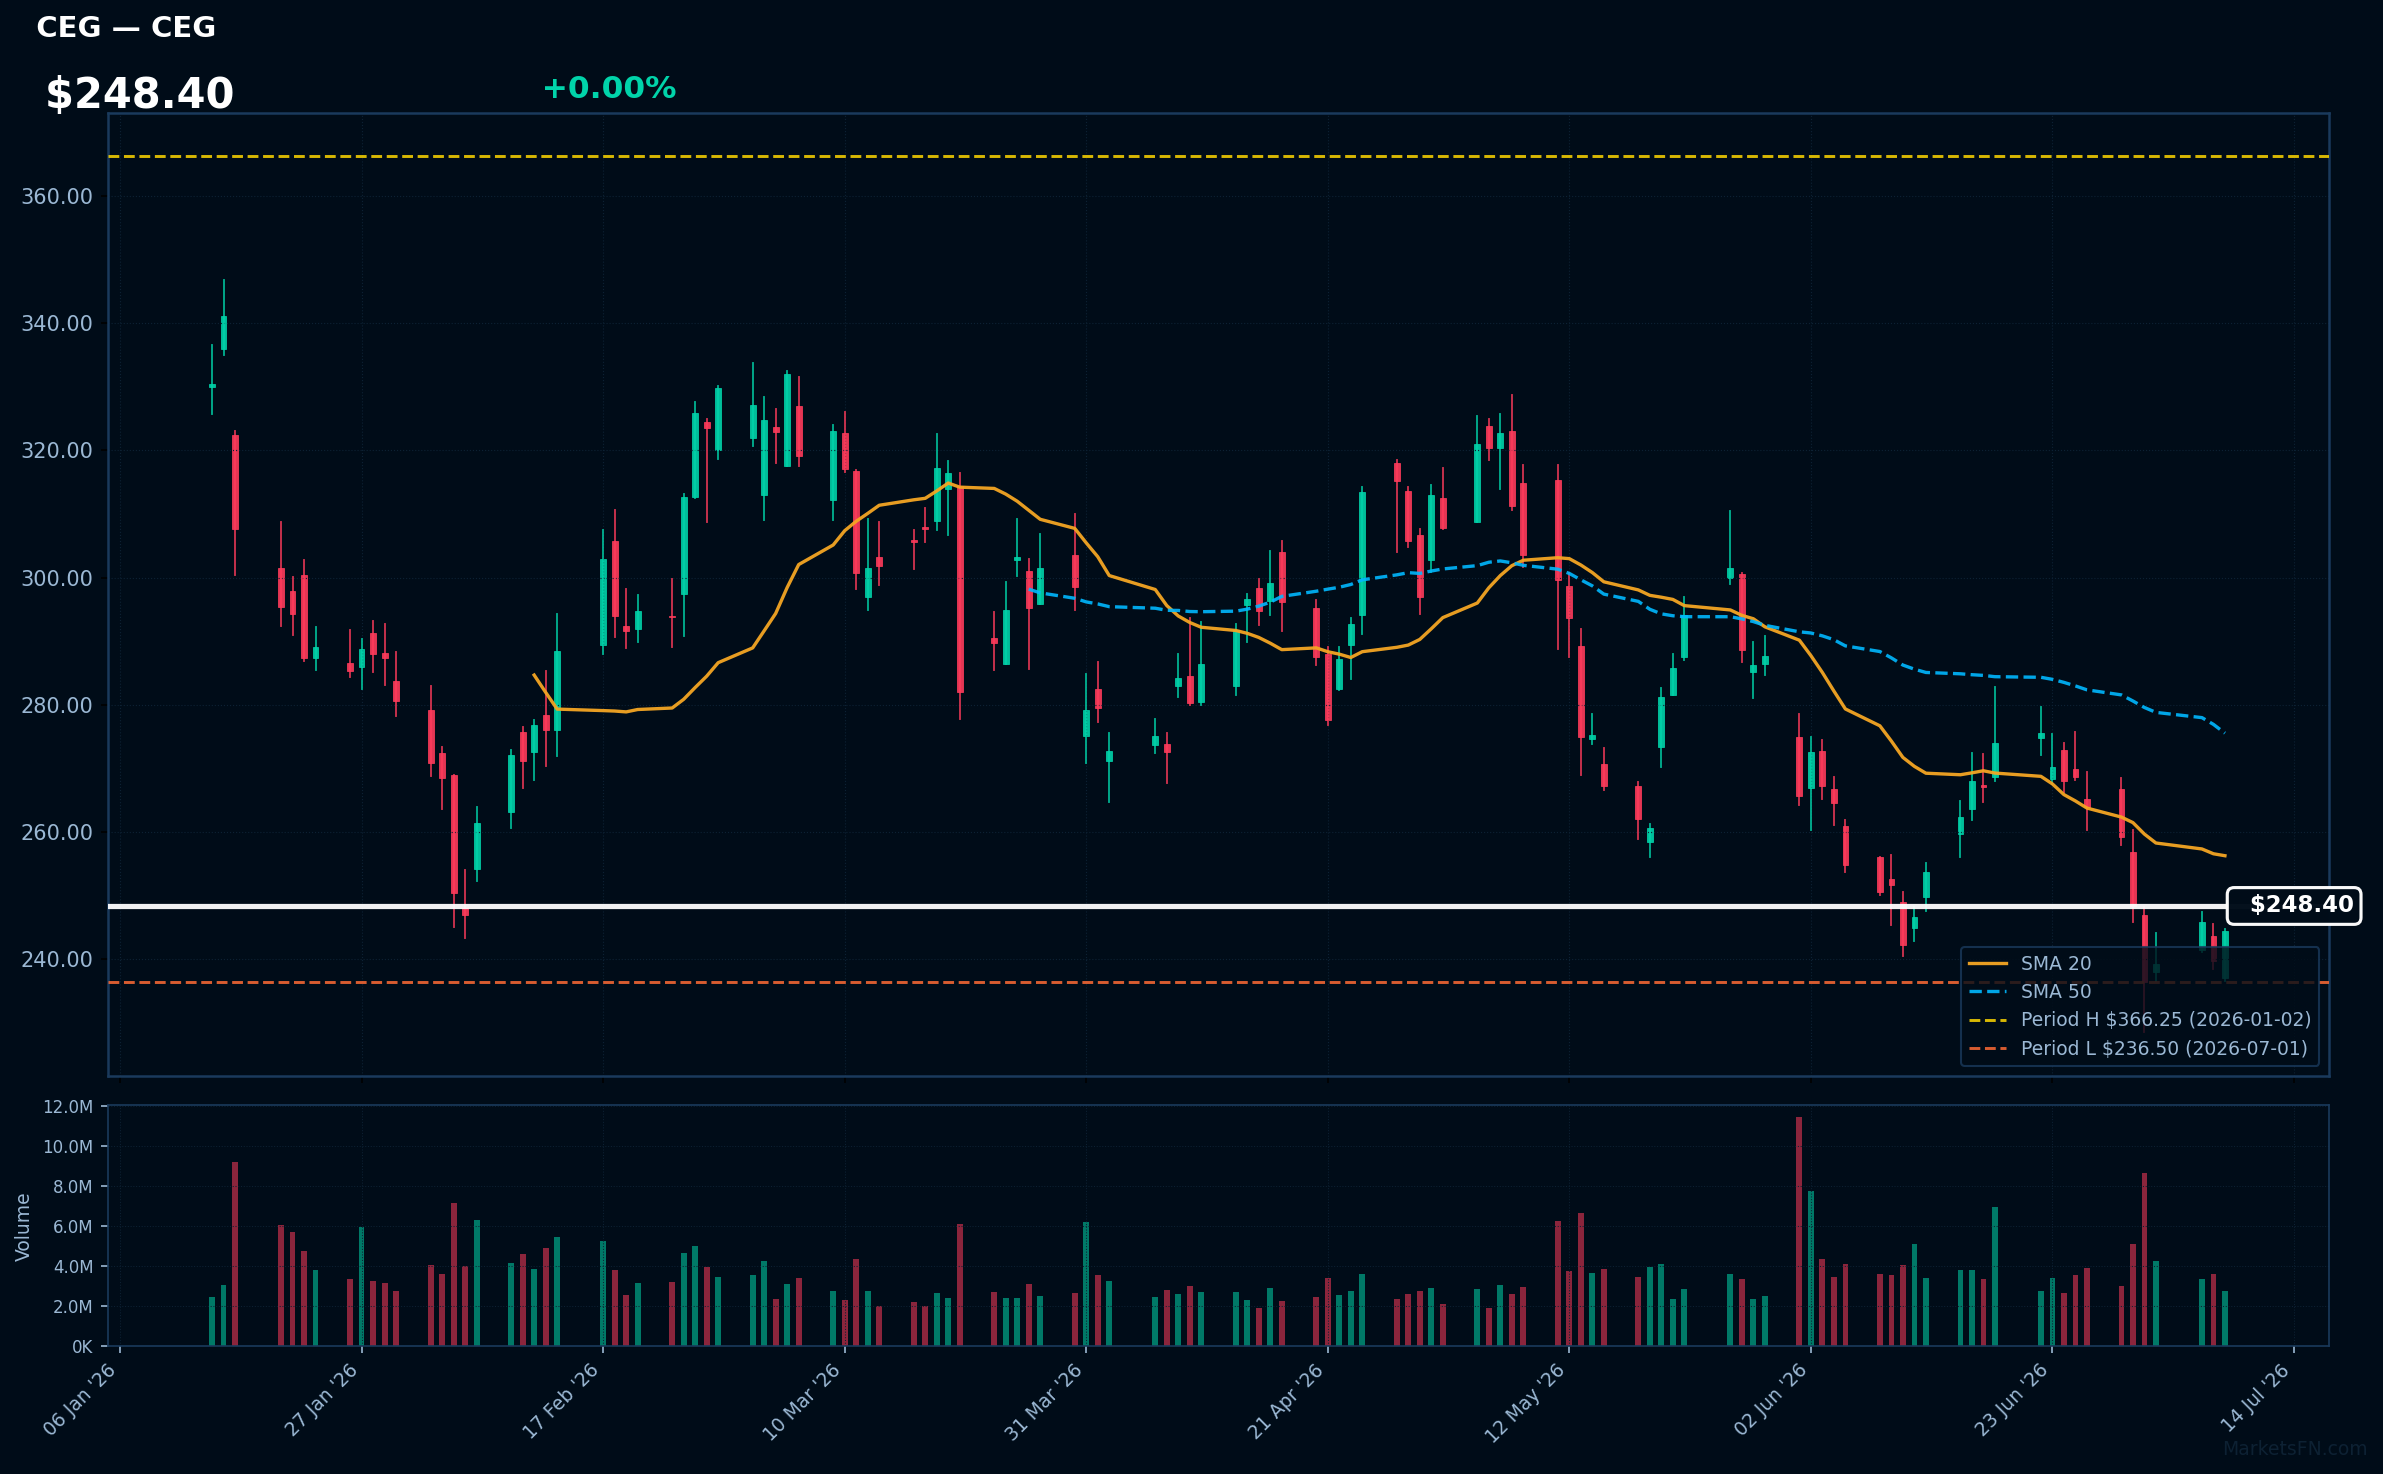This screenshot has width=2383, height=1474.
Task: Click the 8.0M volume axis label
Action: 73,1186
